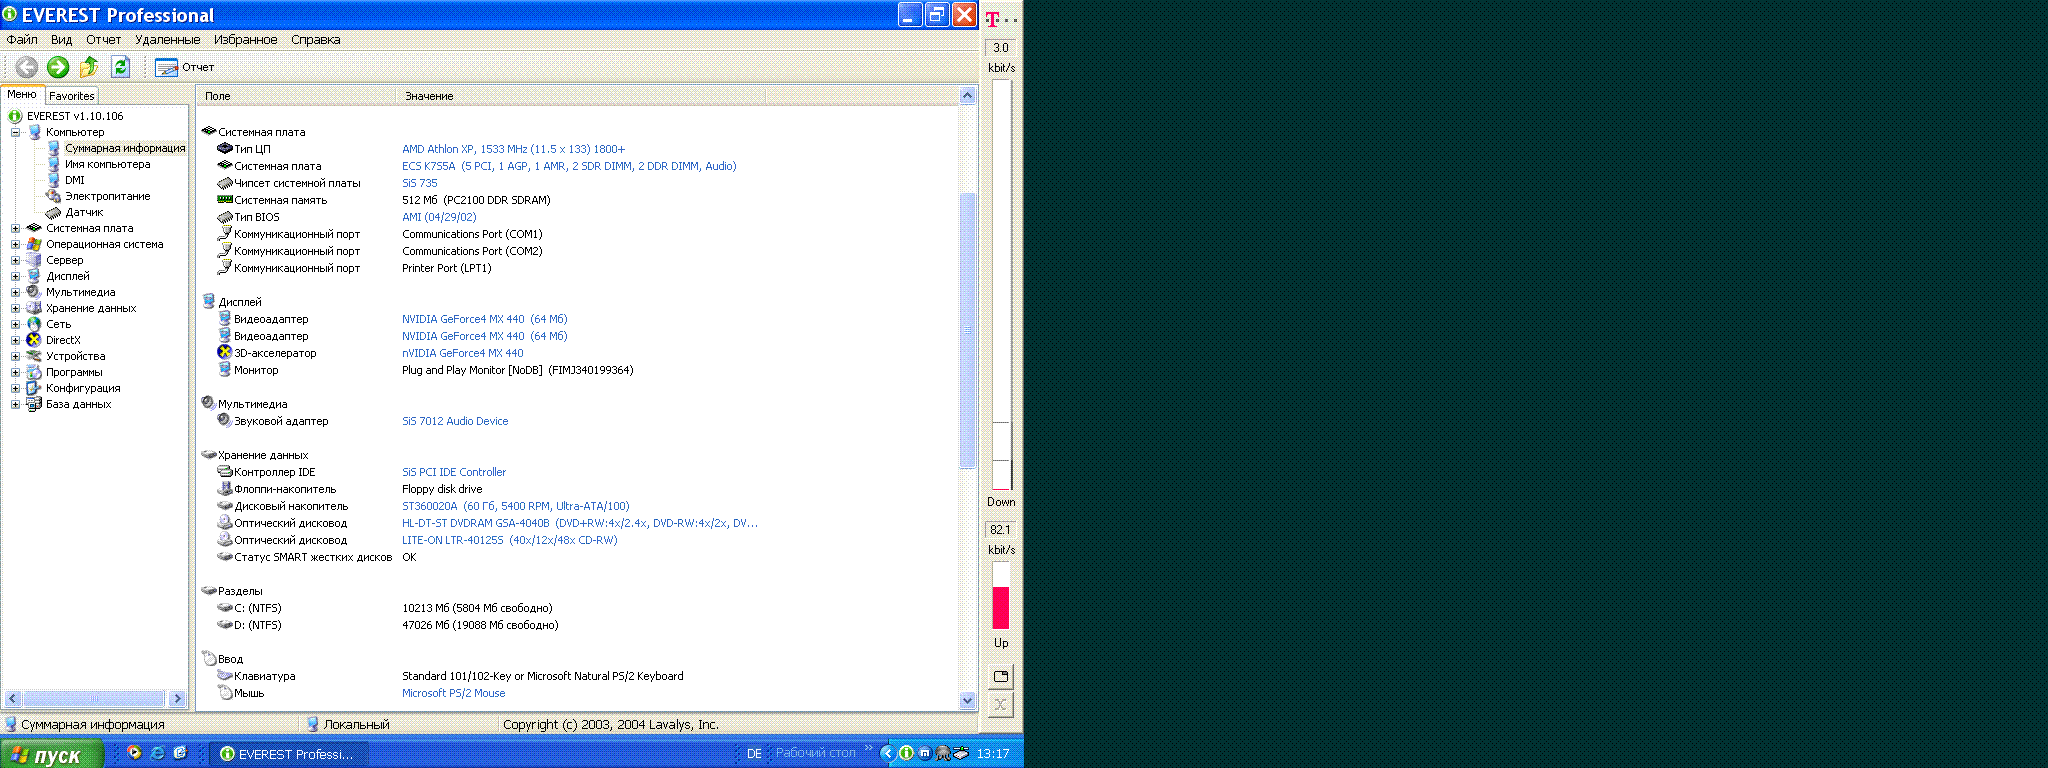Open the Отчет report toolbar button
2048x768 pixels.
click(x=185, y=67)
